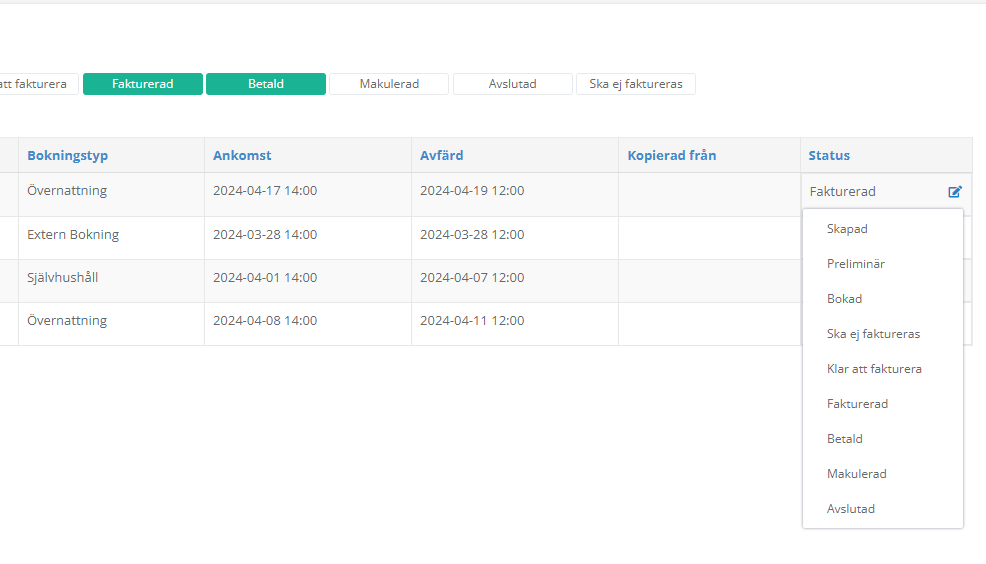Set status to Avslutad in dropdown
Viewport: 986px width, 564px height.
pos(851,509)
